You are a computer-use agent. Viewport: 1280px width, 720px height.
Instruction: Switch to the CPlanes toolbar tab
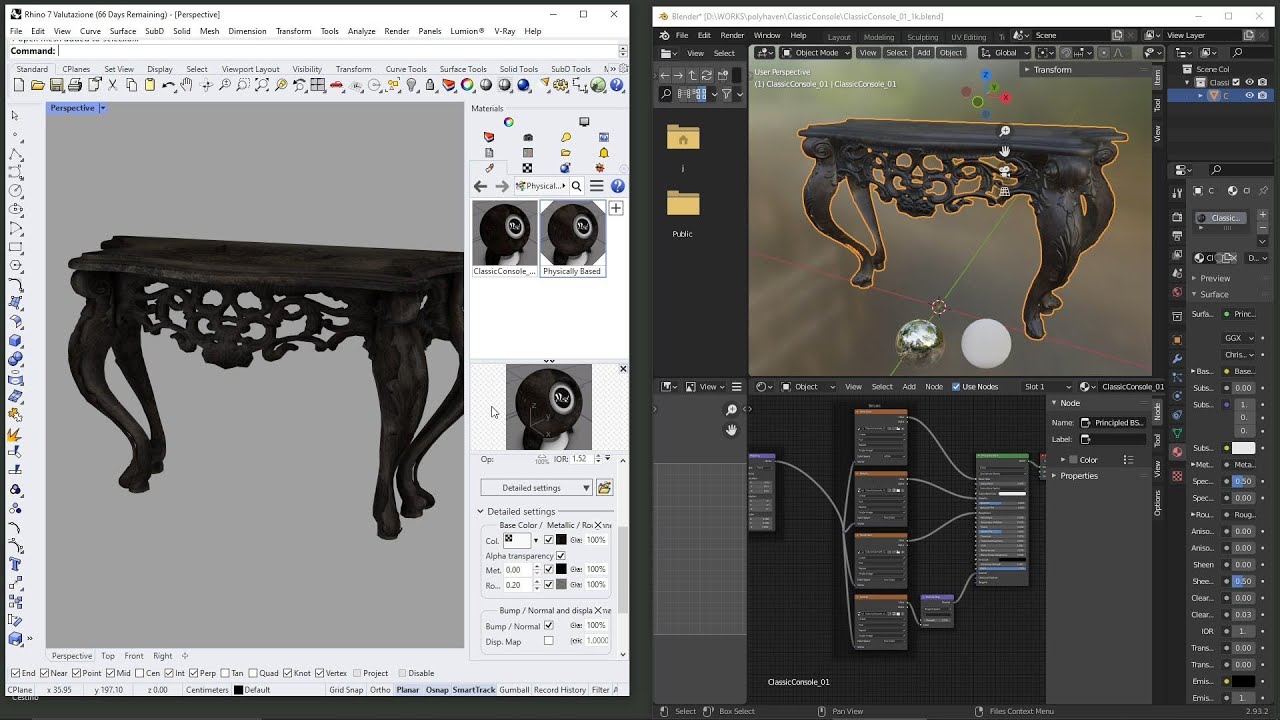[x=76, y=69]
